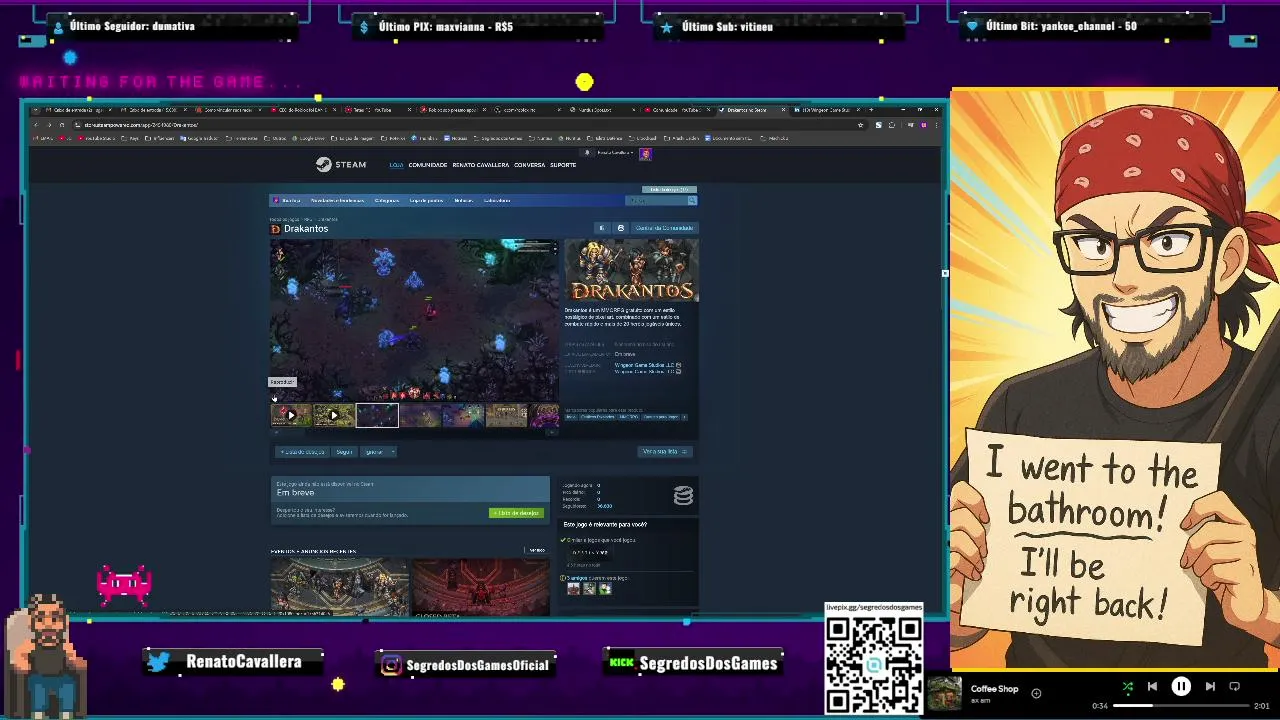Open a new browser tab with plus
Image resolution: width=1280 pixels, height=720 pixels.
[871, 110]
